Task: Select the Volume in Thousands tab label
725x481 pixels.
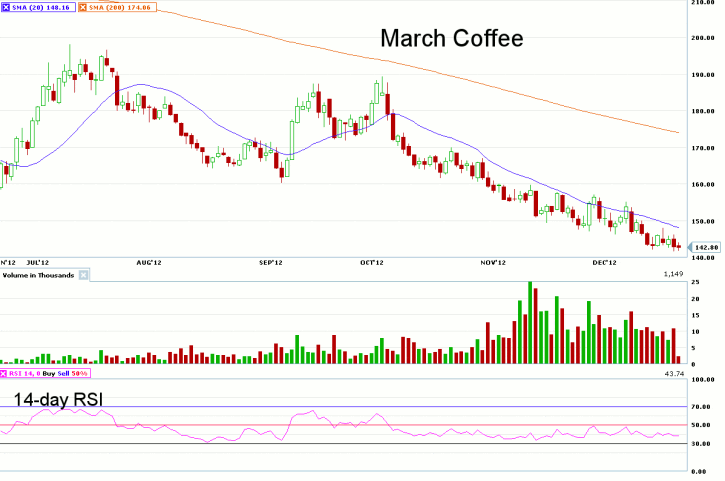Action: [39, 274]
